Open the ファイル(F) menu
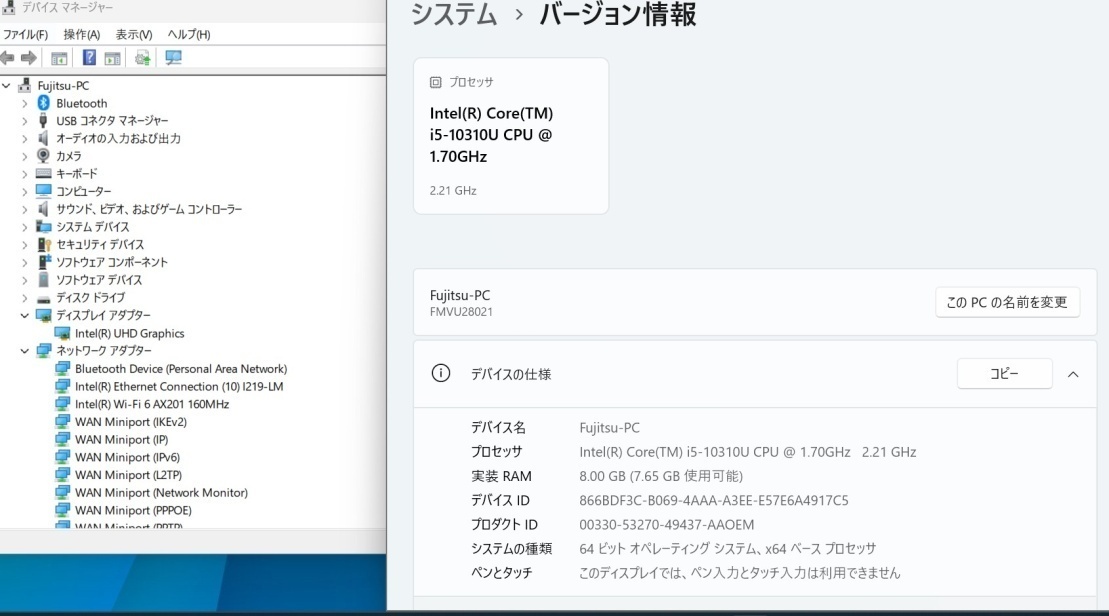This screenshot has height=616, width=1109. point(25,35)
